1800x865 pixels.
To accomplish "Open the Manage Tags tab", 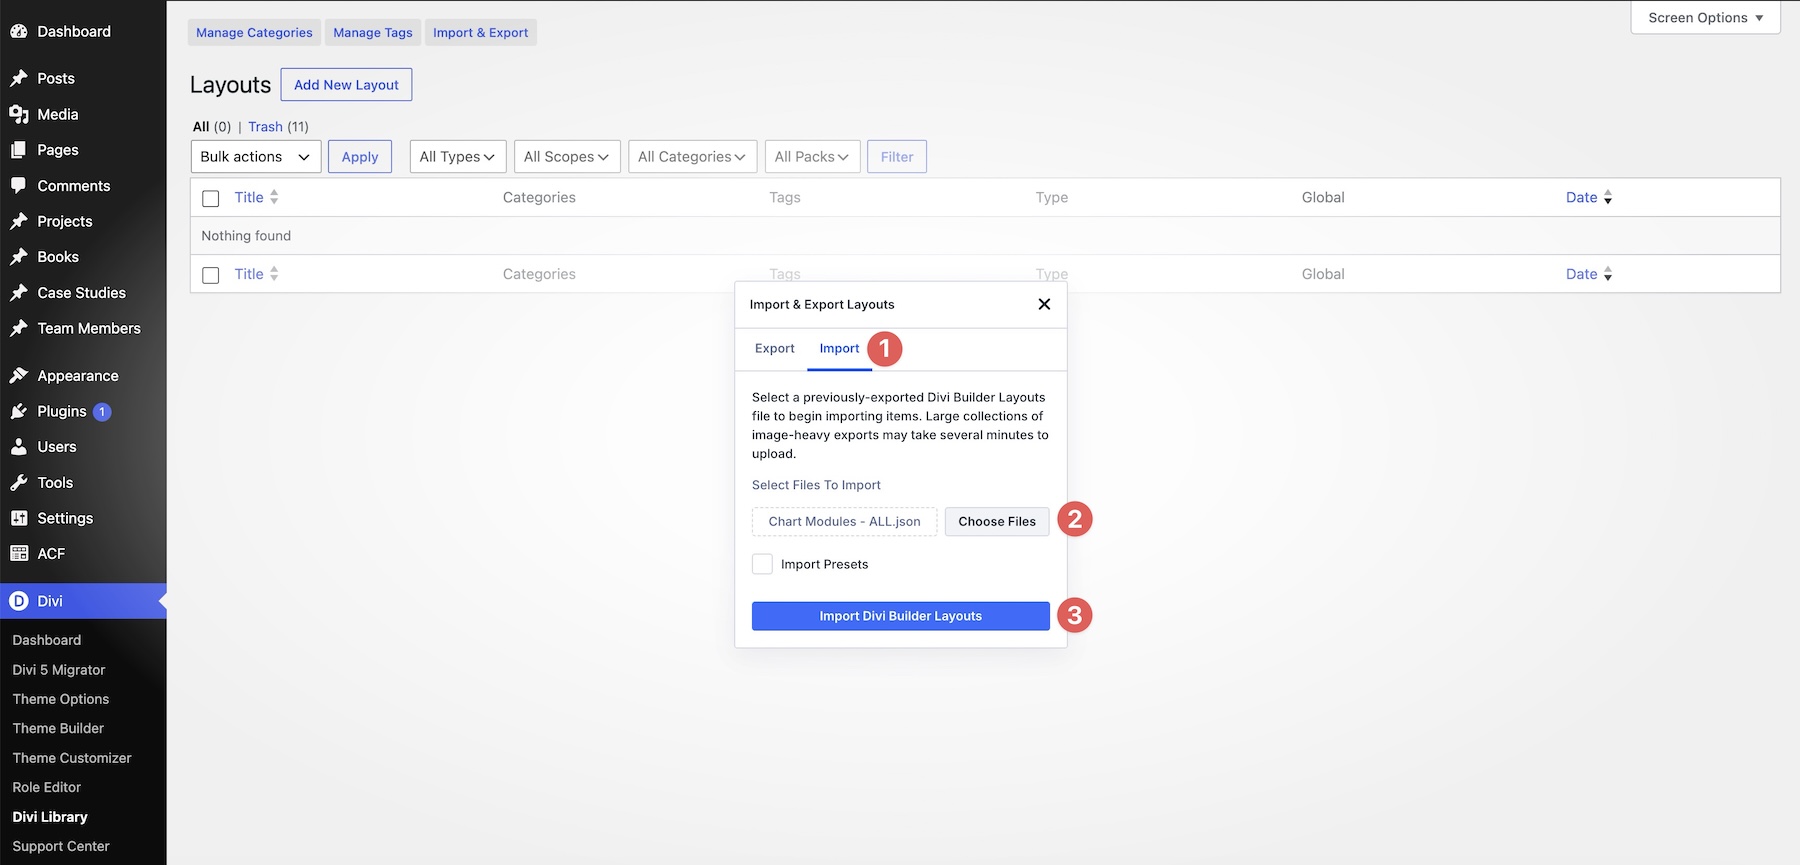I will [x=373, y=32].
